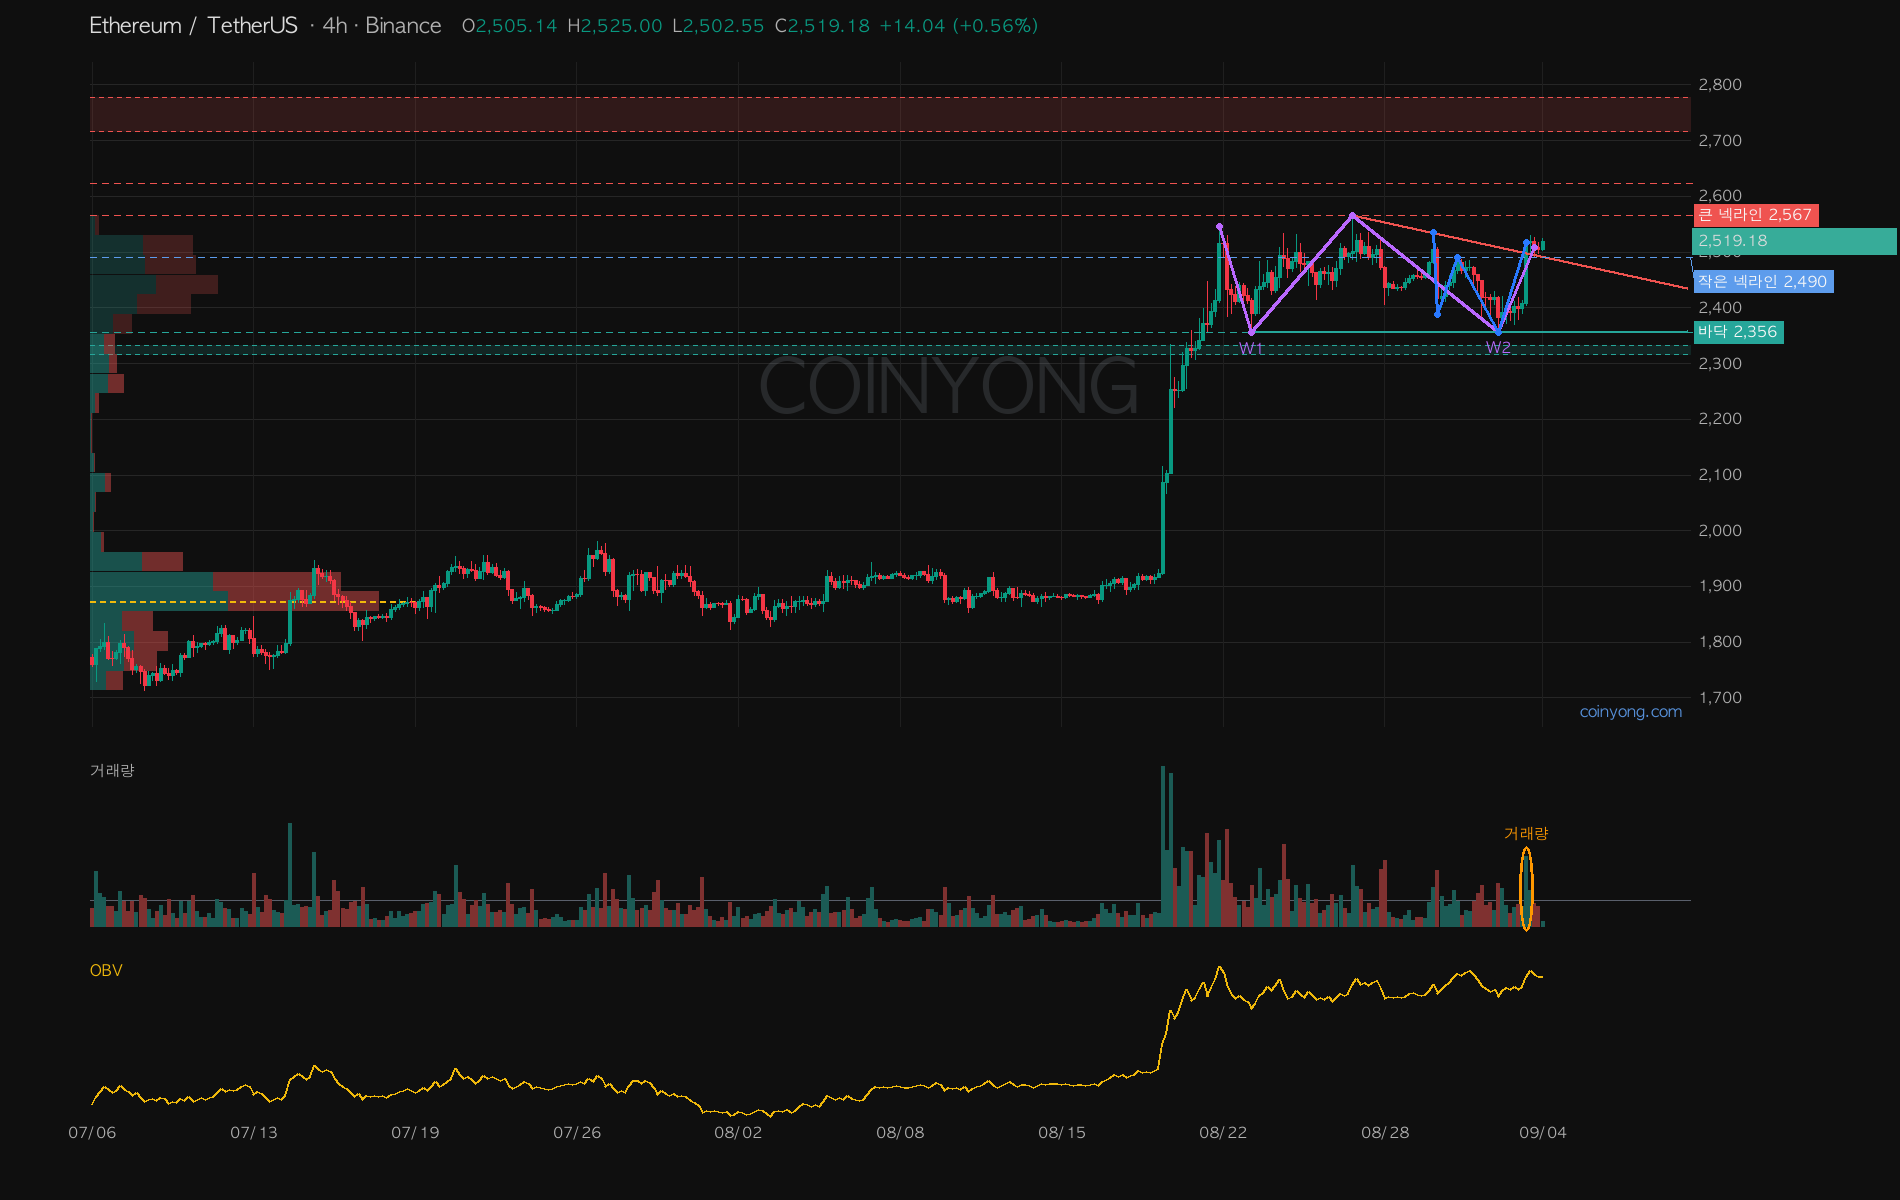Screen dimensions: 1900x1200
Task: Click the high price value 2,525.00
Action: pyautogui.click(x=621, y=26)
